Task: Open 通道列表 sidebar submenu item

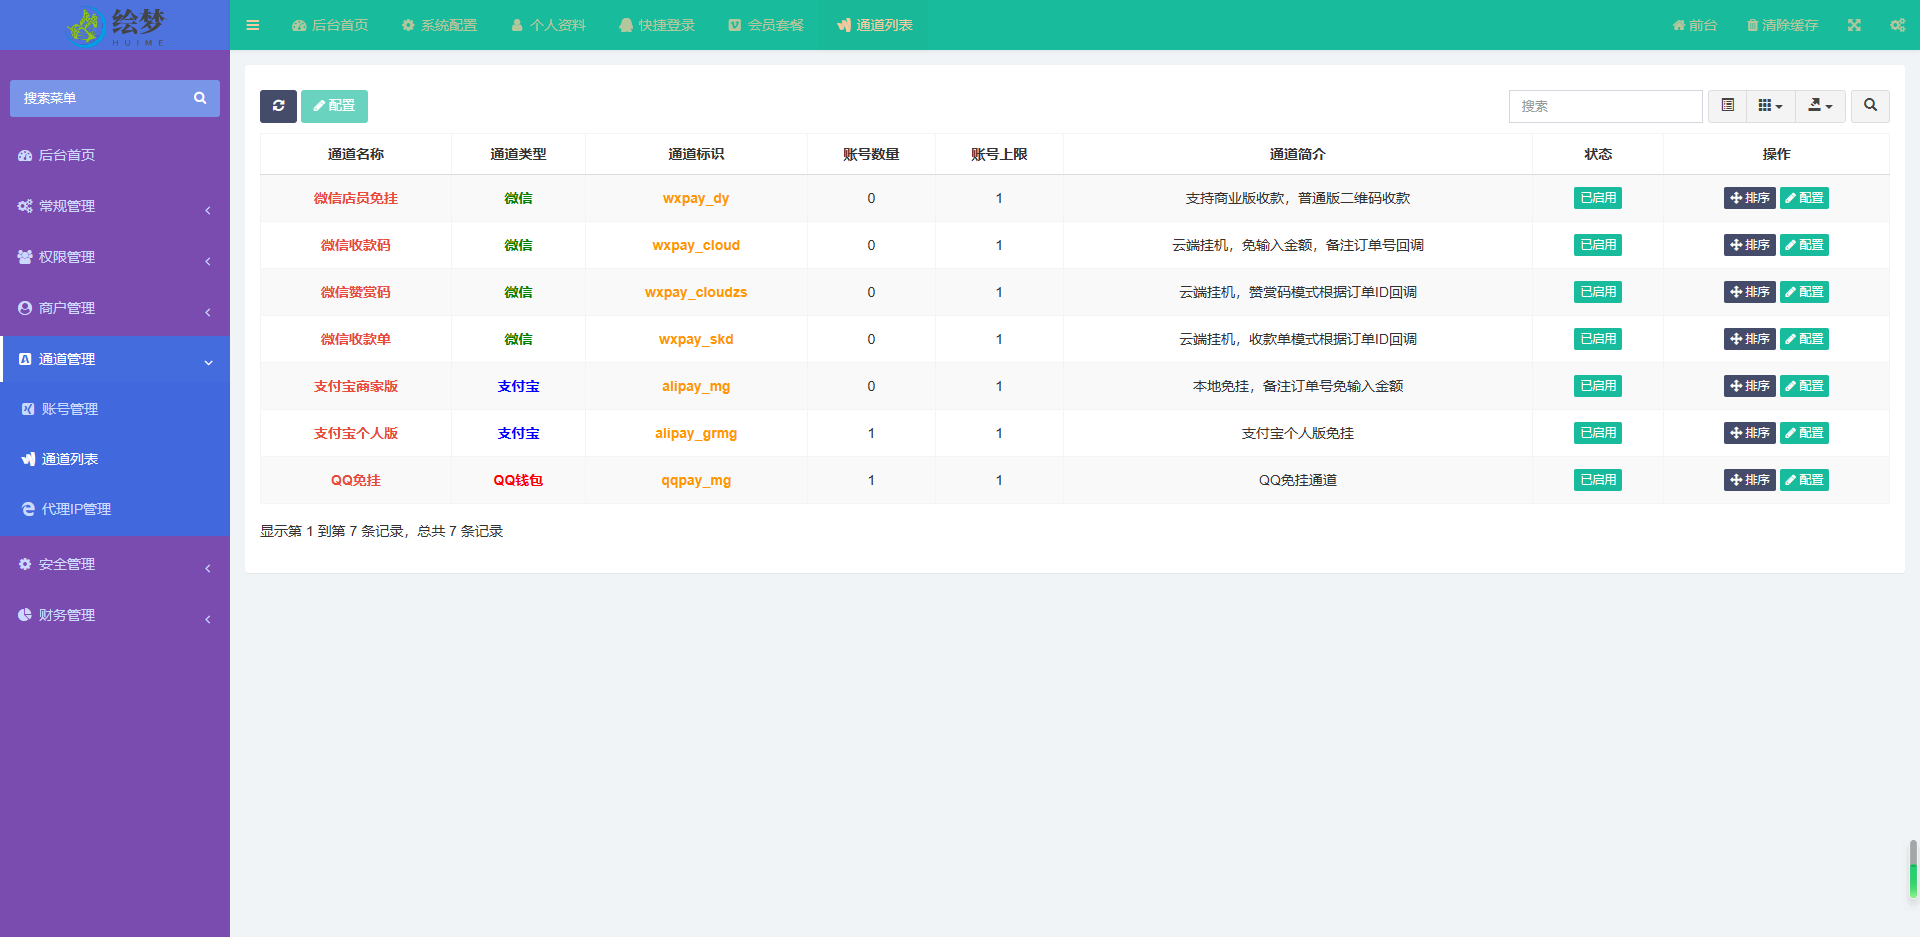Action: click(x=115, y=459)
